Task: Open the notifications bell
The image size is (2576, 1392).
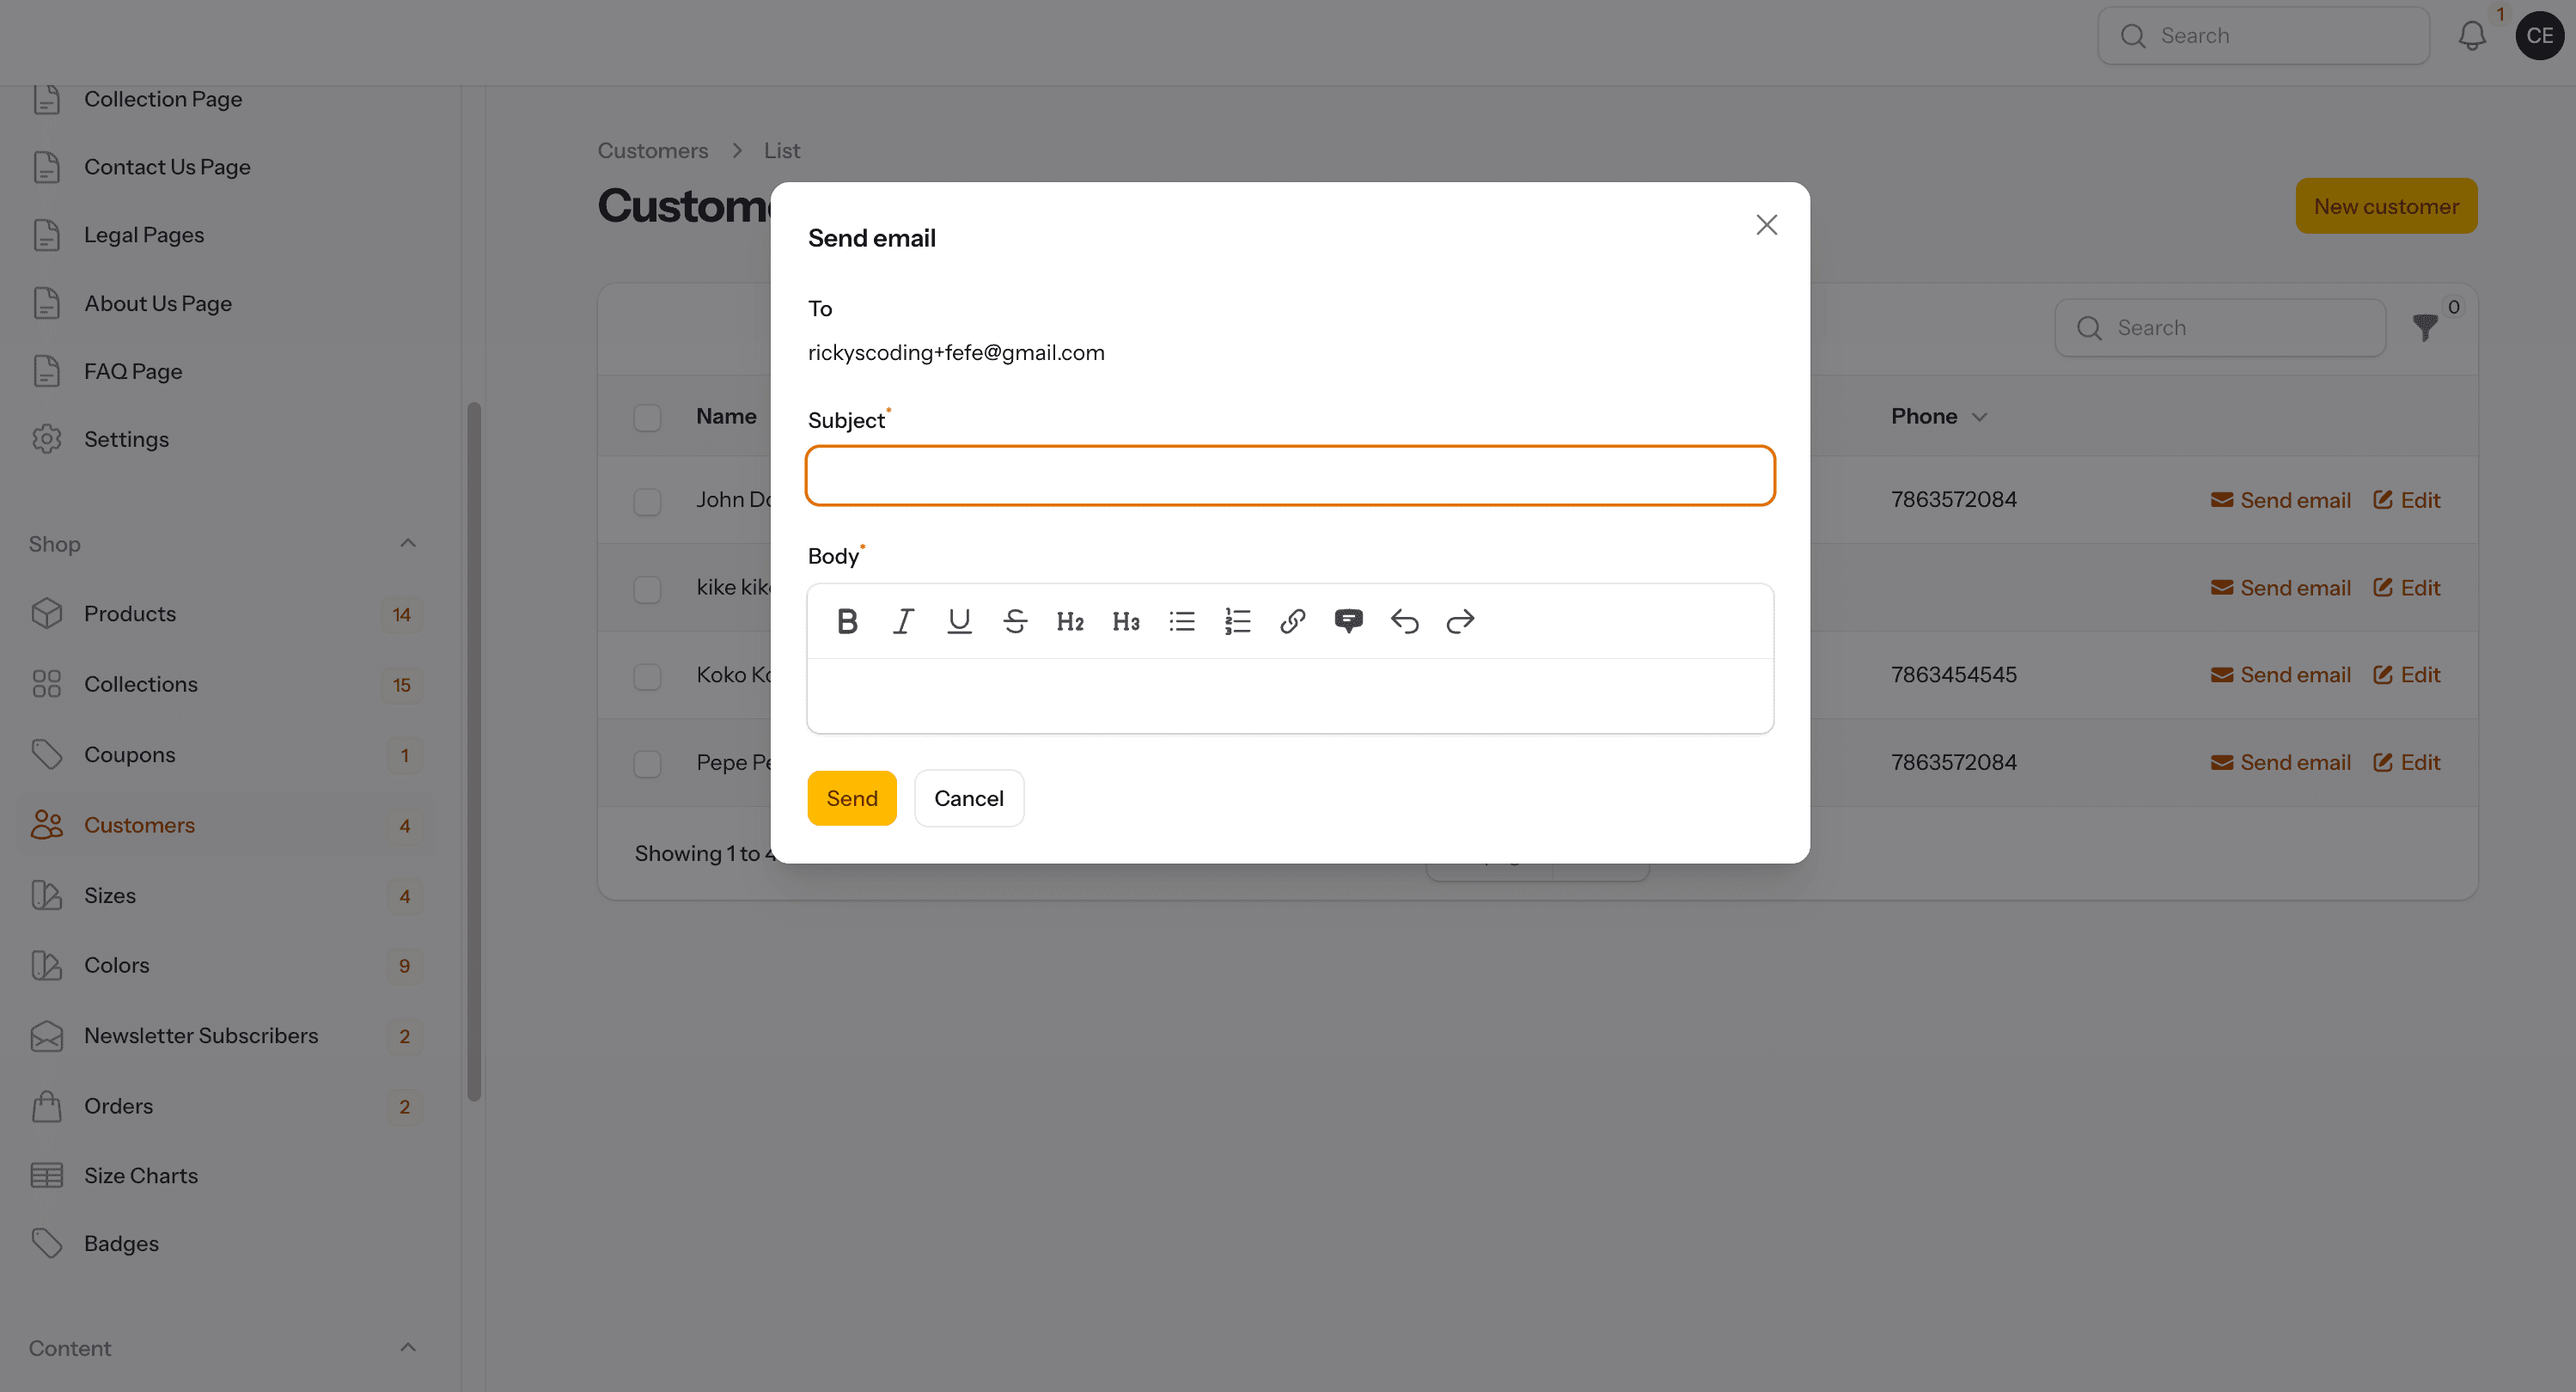Action: pos(2472,36)
